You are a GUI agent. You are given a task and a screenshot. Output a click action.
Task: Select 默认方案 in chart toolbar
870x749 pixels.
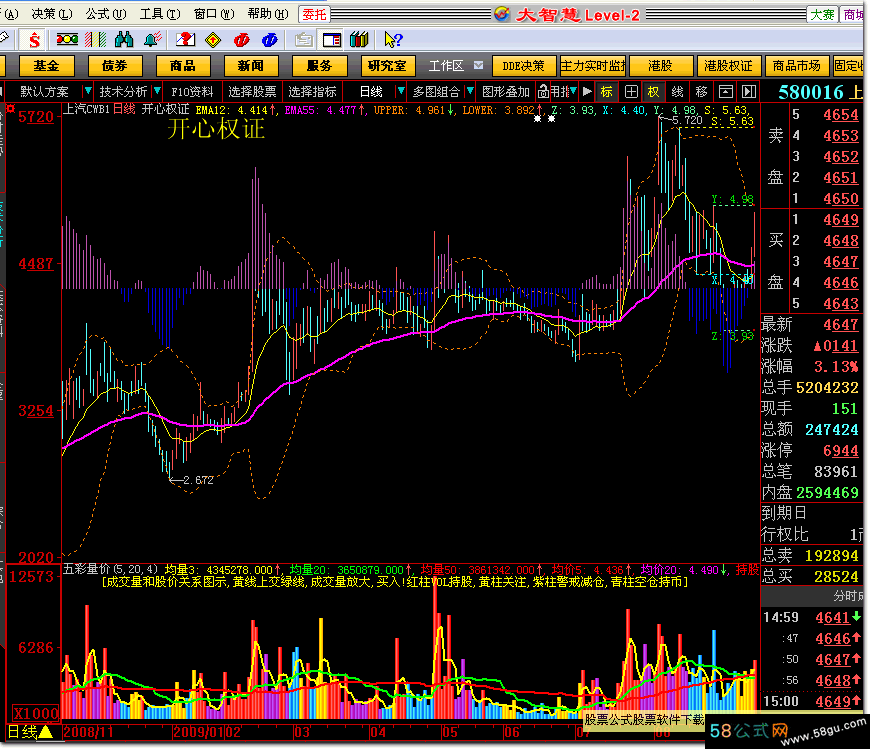[44, 91]
